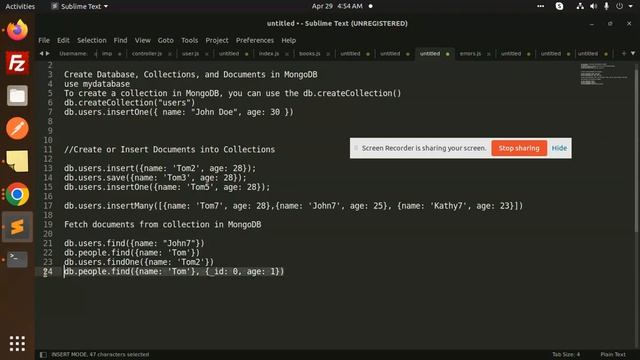
Task: Click unsaved dot on the active untitled tab
Action: coord(448,54)
